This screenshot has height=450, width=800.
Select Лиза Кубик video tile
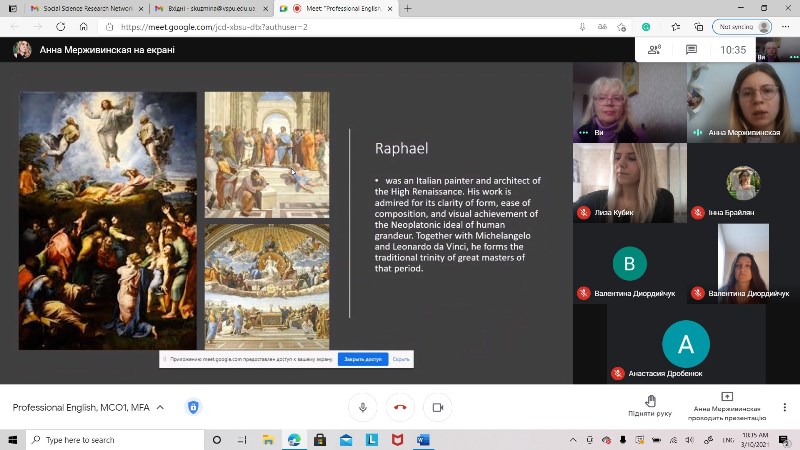point(630,183)
